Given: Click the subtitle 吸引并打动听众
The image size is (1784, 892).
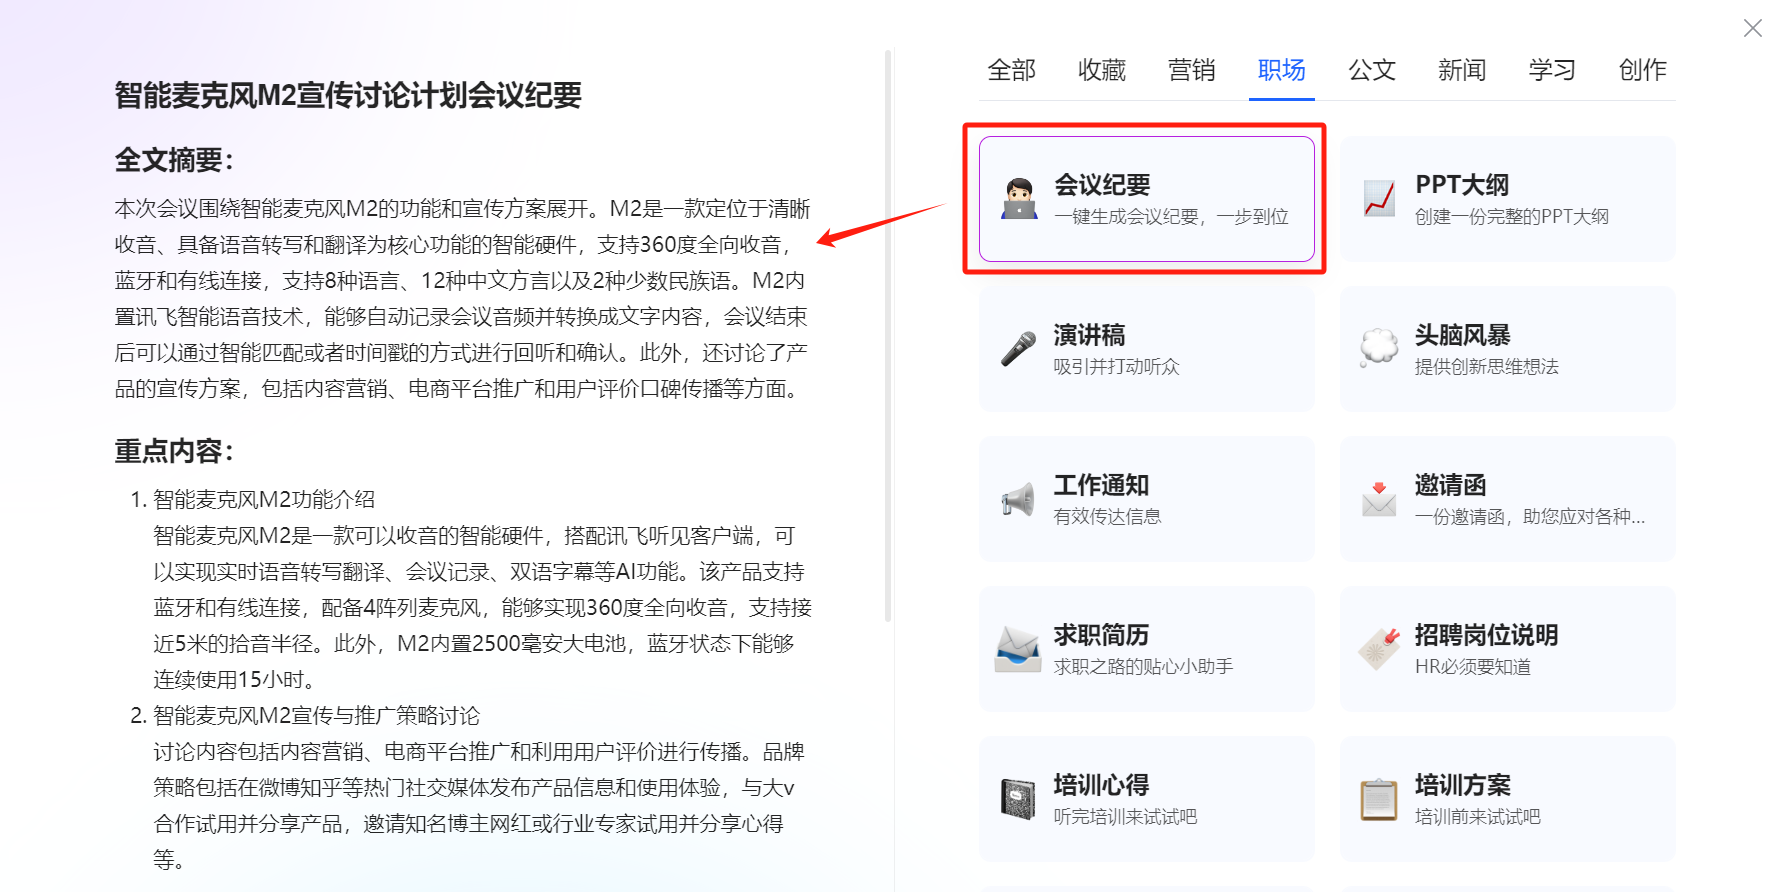Looking at the screenshot, I should point(1116,367).
